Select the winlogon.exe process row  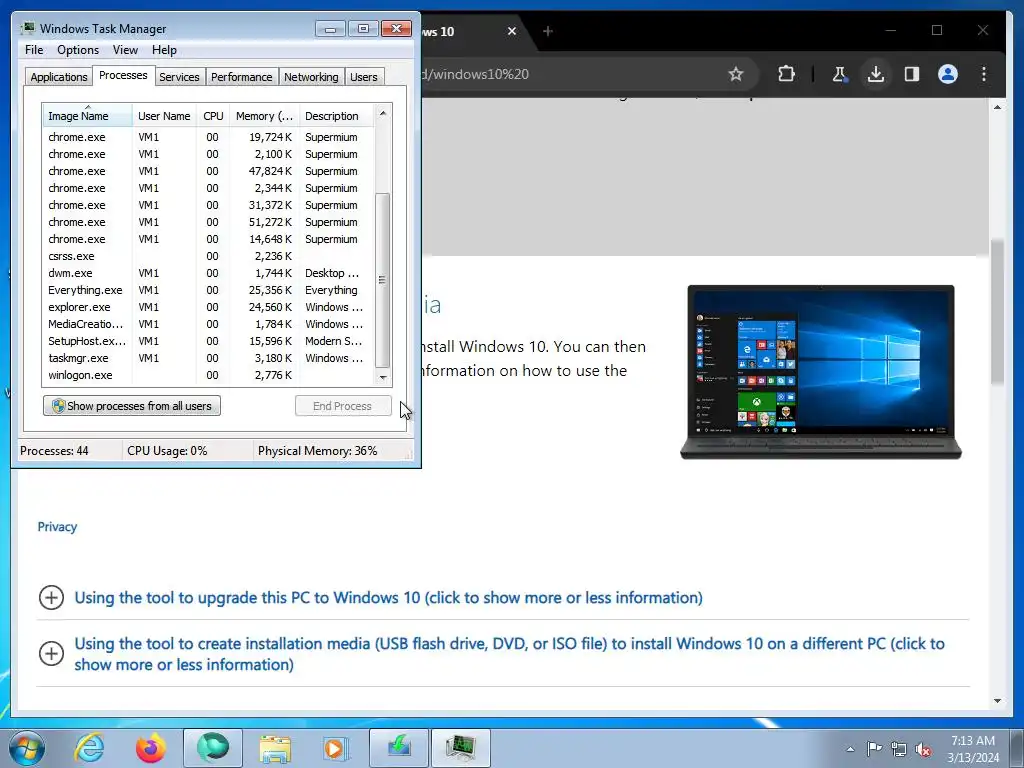208,375
